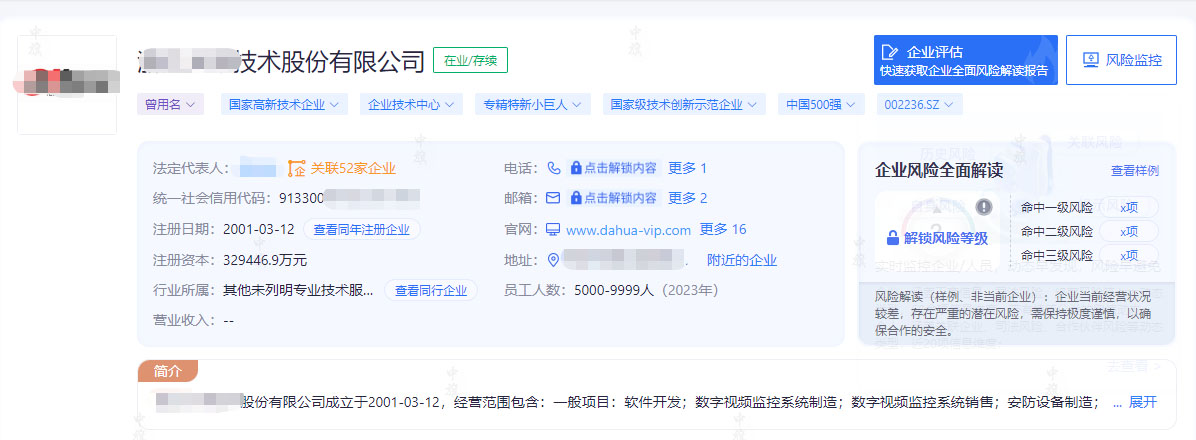Expand the 中国500强 tag dropdown

coord(820,103)
